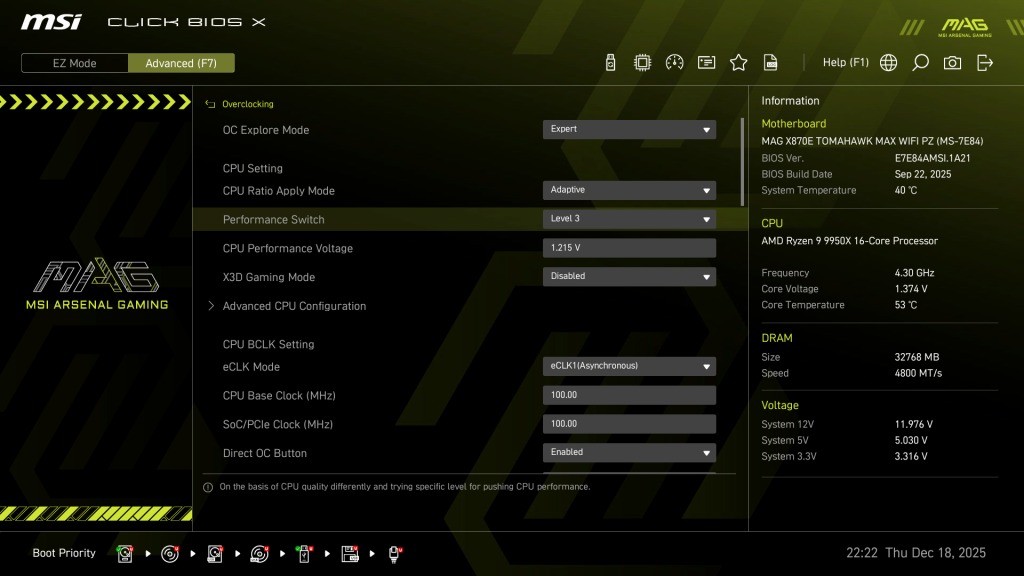Image resolution: width=1024 pixels, height=576 pixels.
Task: Open the OC Explore Mode dropdown
Action: click(x=629, y=129)
